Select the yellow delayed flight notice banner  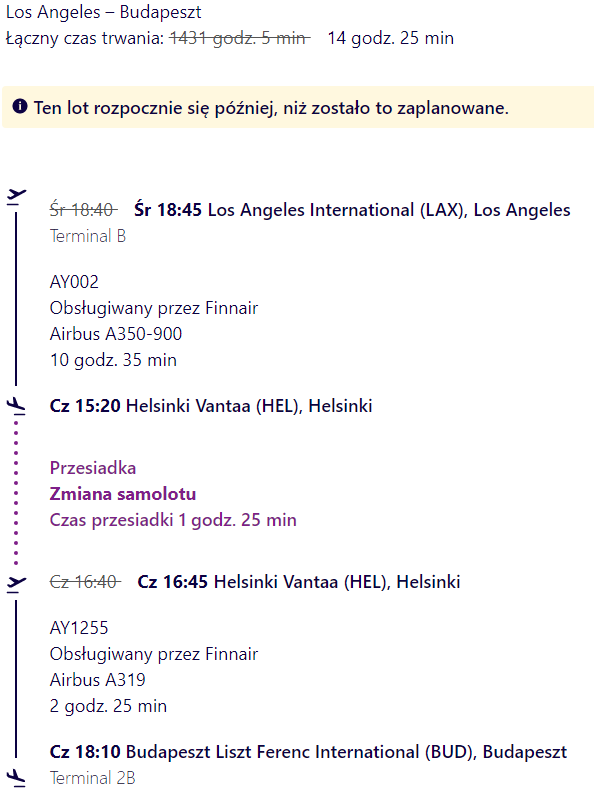[x=298, y=107]
